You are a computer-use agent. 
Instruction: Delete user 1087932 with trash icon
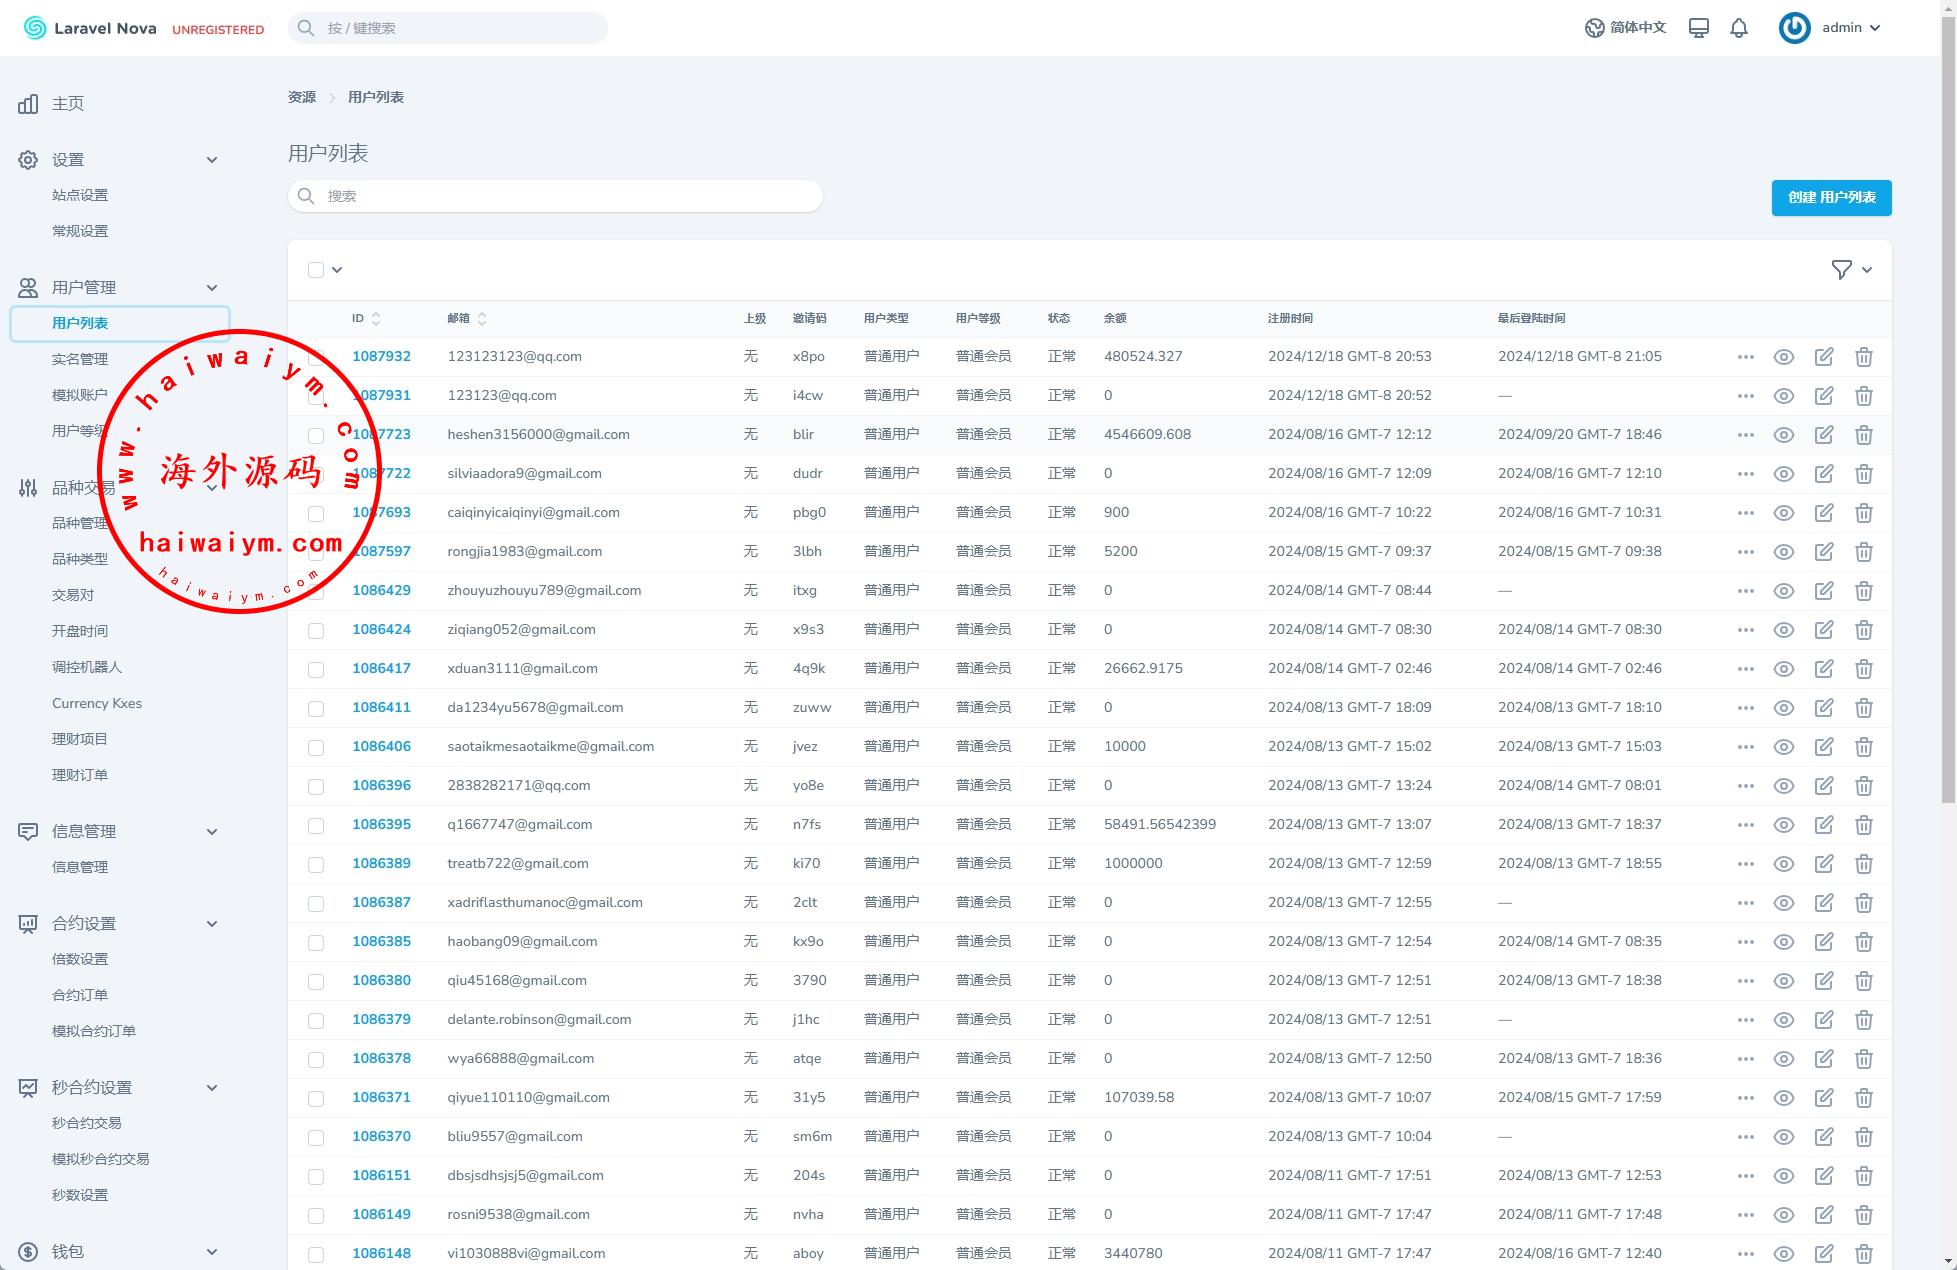[1863, 357]
